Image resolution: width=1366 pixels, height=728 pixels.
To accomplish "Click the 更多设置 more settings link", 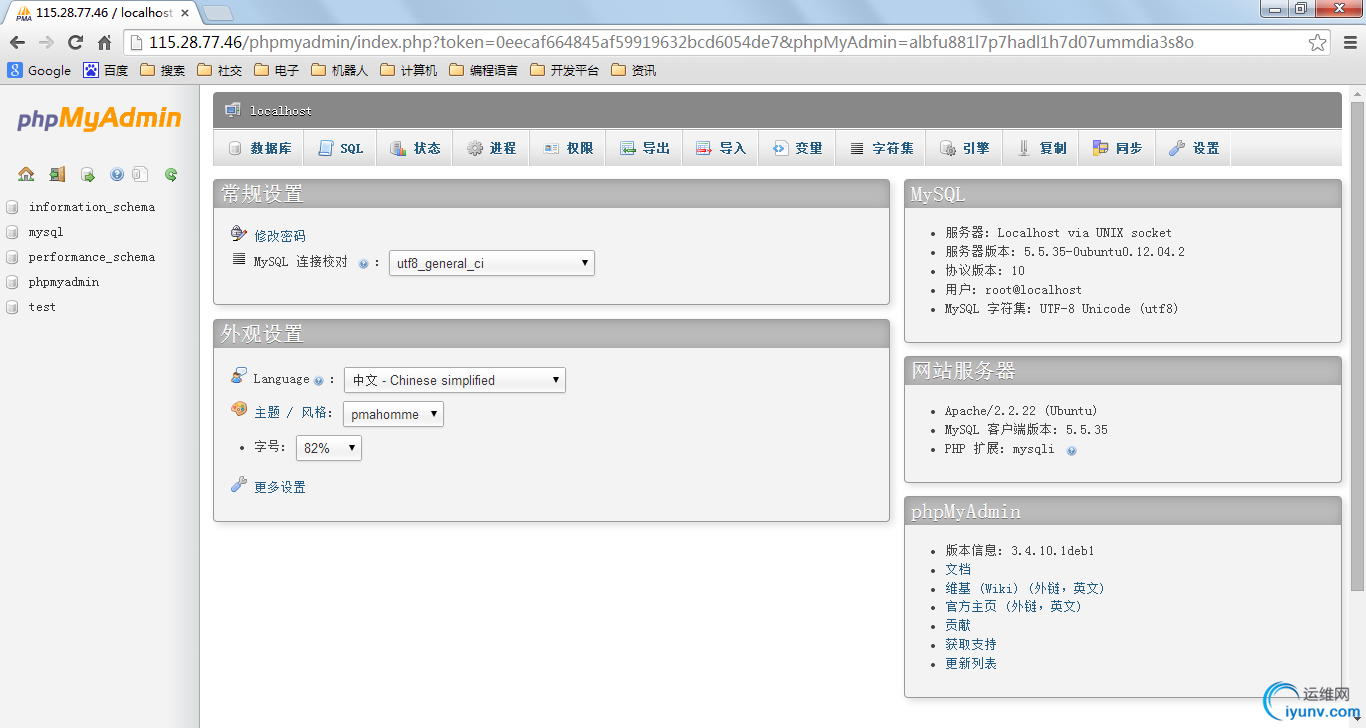I will click(280, 487).
